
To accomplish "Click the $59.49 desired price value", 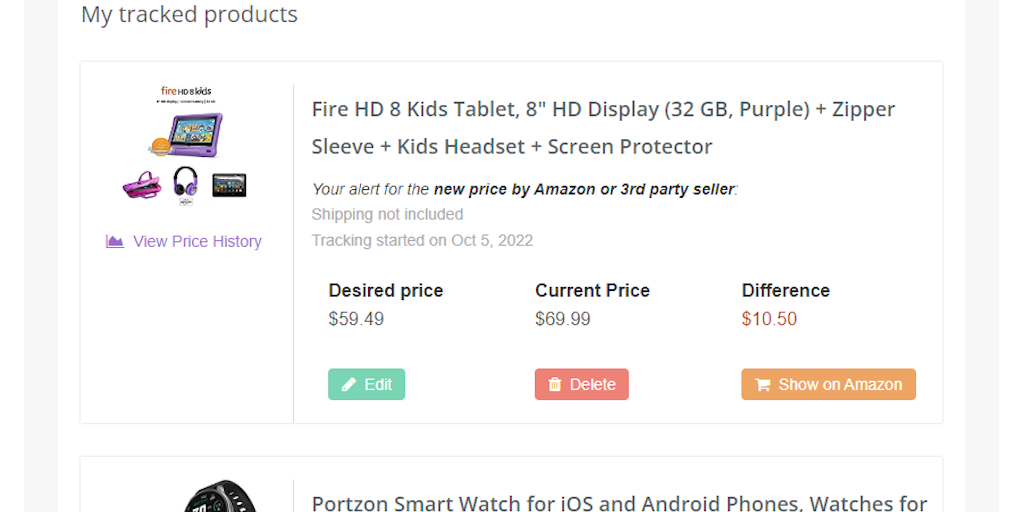I will click(356, 319).
